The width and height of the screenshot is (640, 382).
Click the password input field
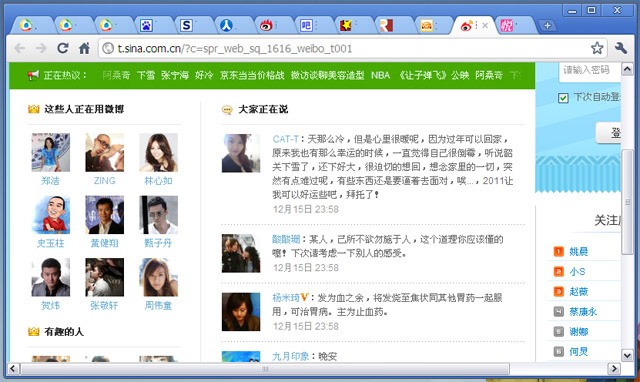(589, 71)
